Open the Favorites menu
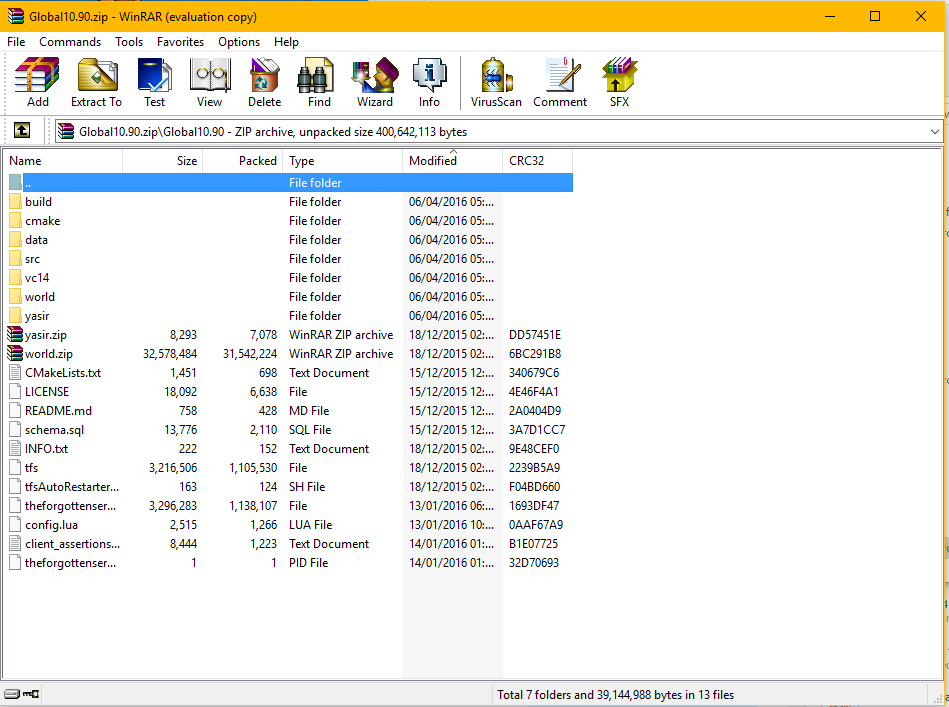 pyautogui.click(x=180, y=42)
